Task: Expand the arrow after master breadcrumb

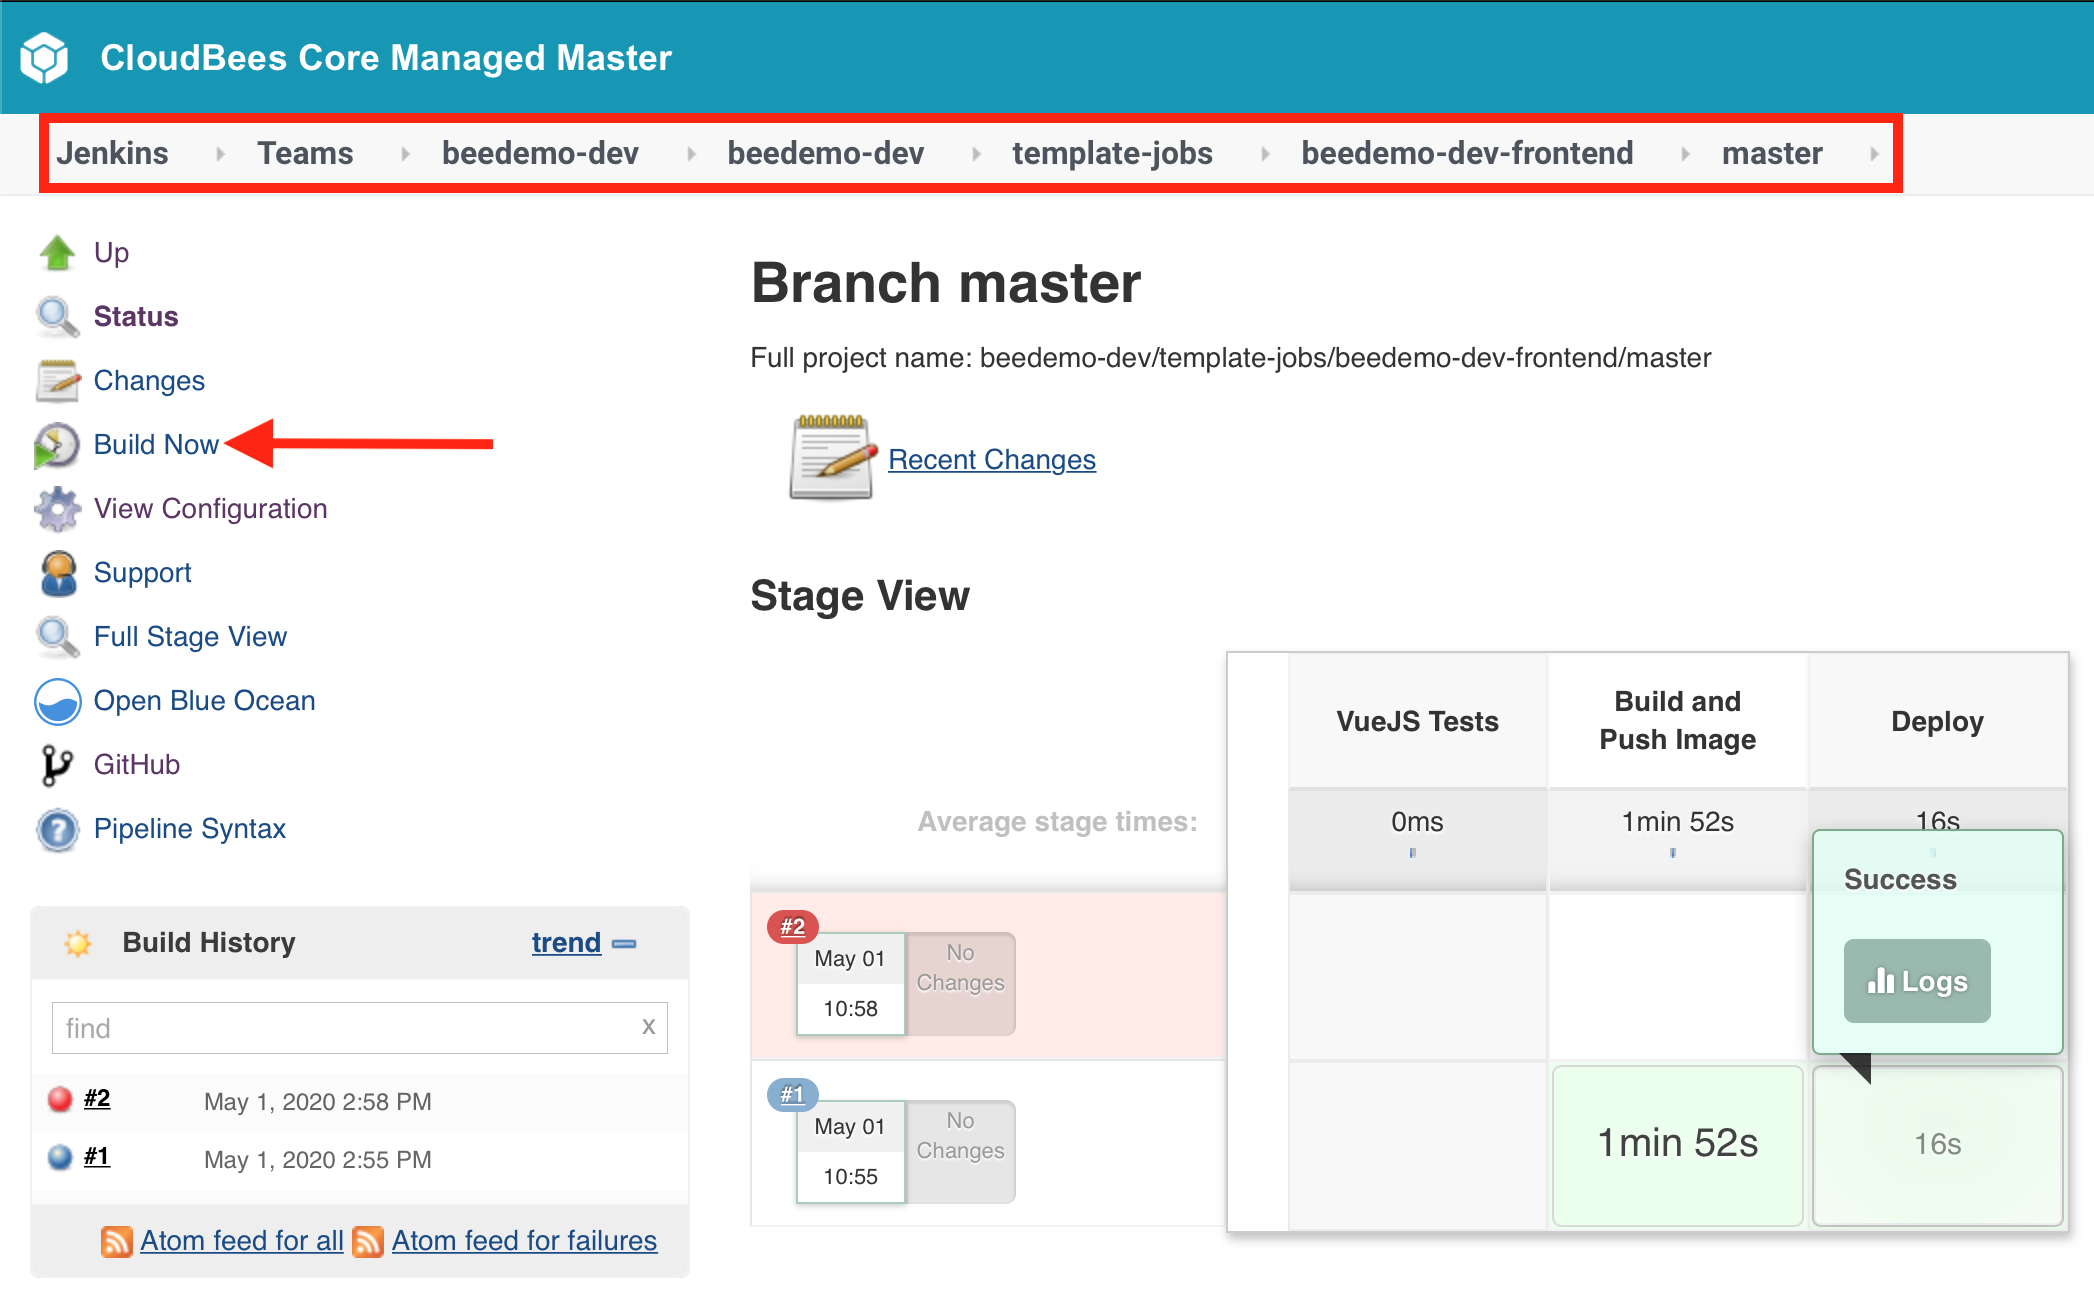Action: (x=1874, y=153)
